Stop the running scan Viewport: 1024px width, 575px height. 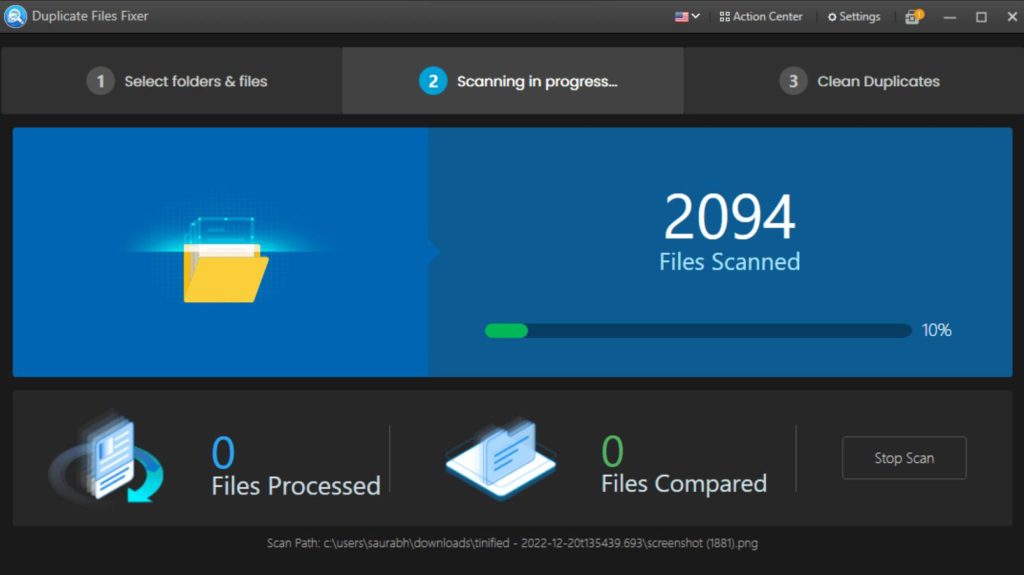[x=904, y=458]
